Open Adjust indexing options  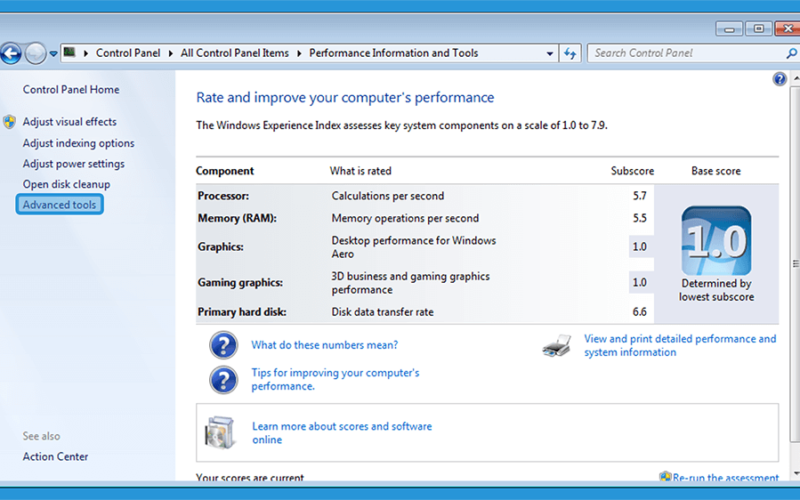click(x=79, y=143)
